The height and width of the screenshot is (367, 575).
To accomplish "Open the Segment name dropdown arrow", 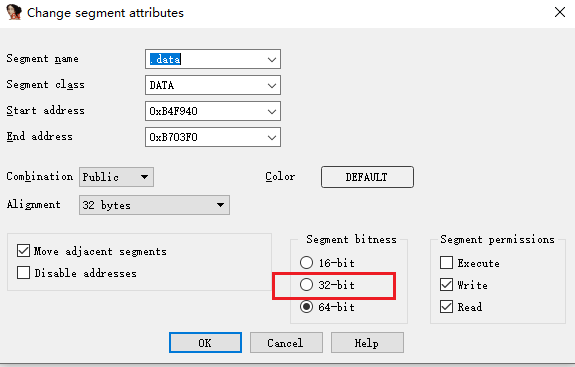I will tap(272, 59).
